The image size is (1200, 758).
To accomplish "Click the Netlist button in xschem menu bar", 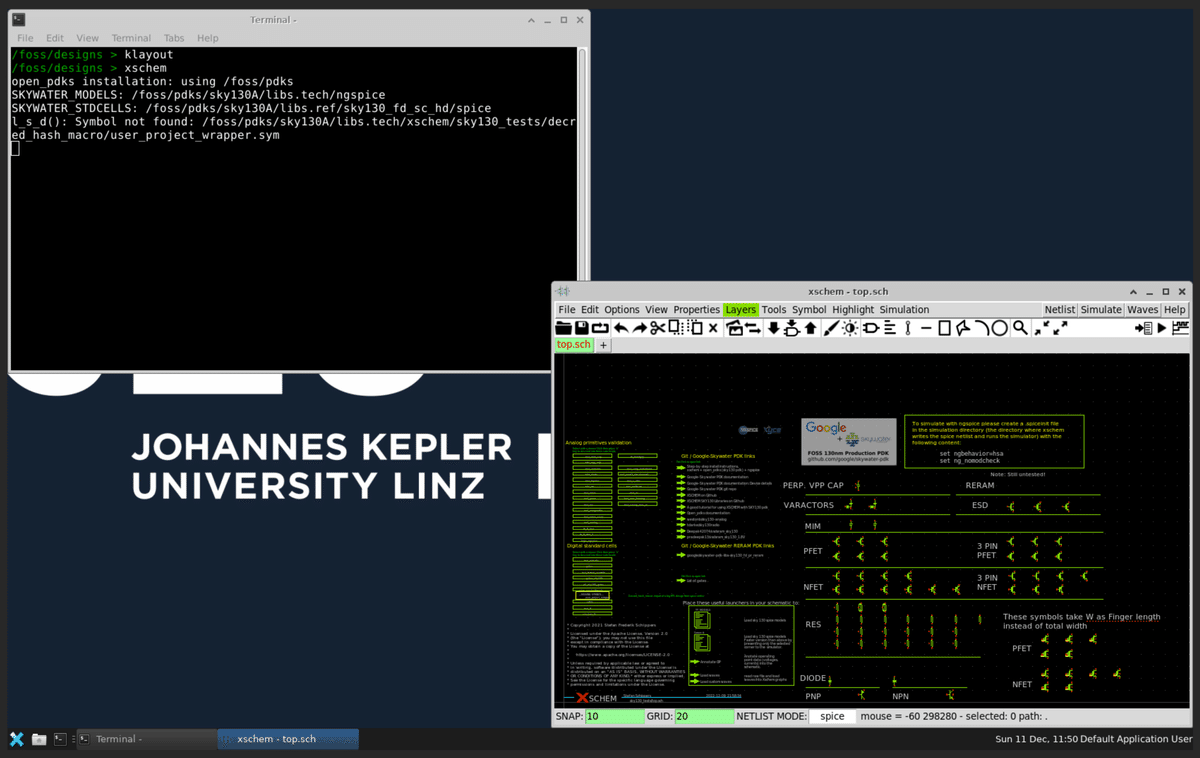I will tap(1060, 310).
